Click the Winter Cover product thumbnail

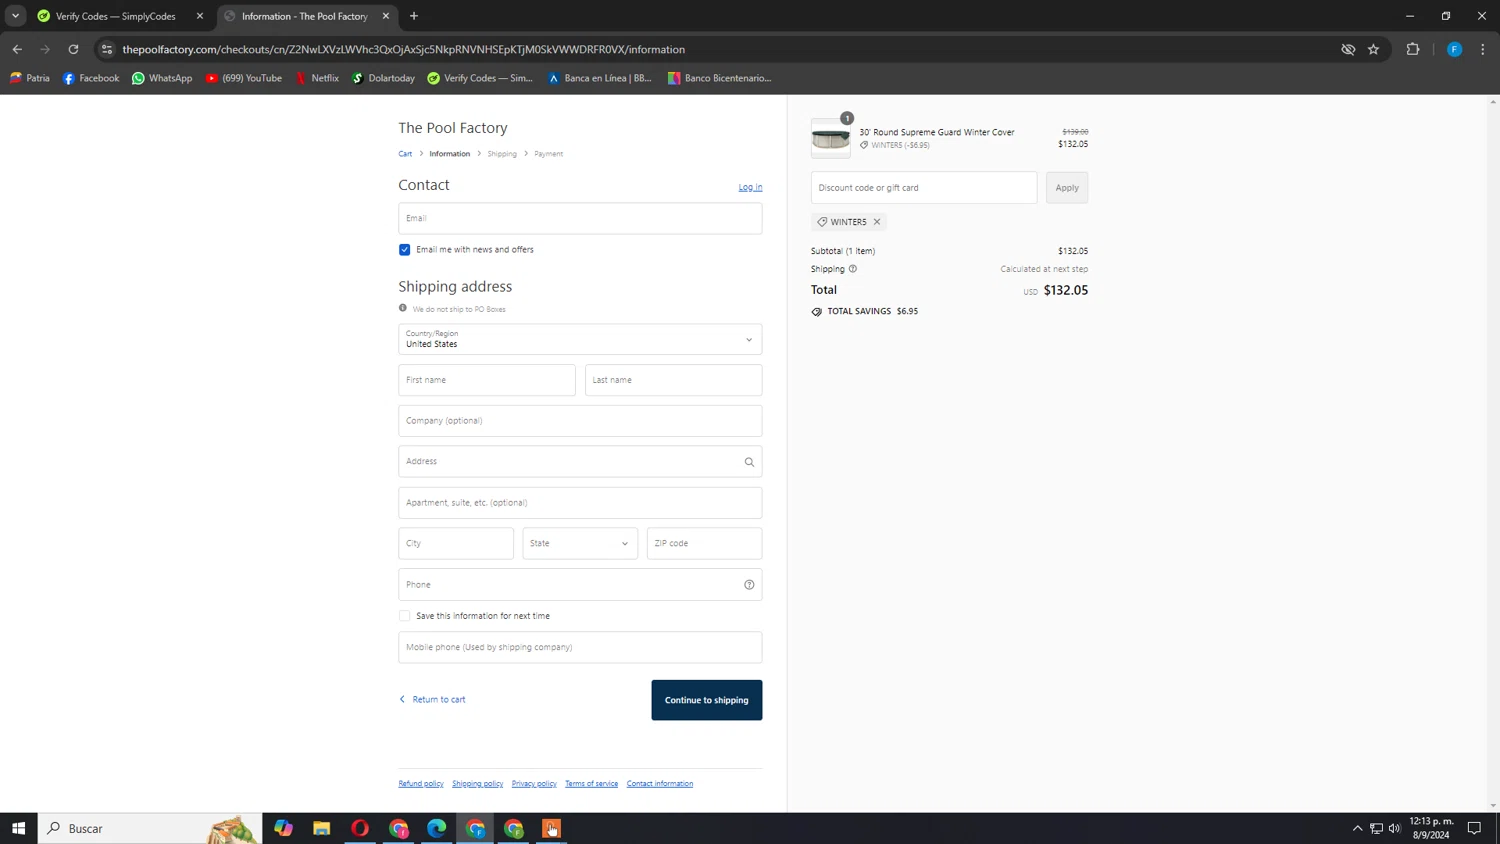(831, 139)
